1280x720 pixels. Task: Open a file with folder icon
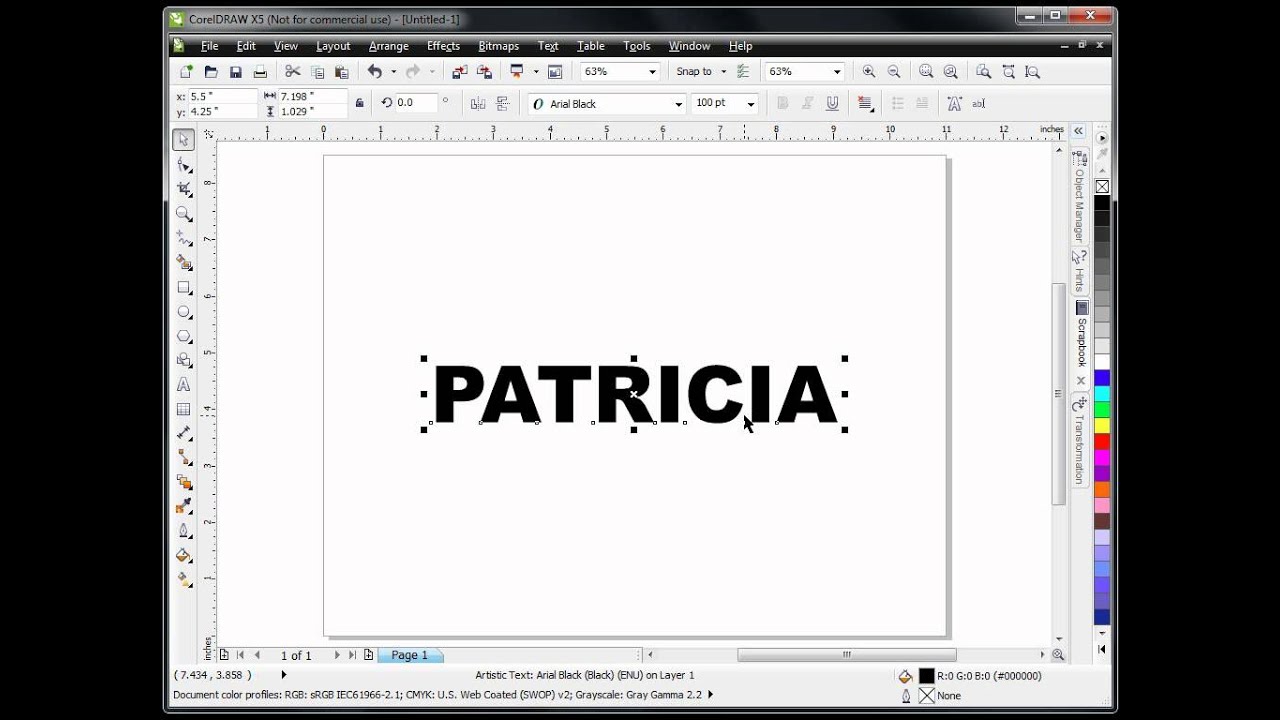pyautogui.click(x=211, y=72)
